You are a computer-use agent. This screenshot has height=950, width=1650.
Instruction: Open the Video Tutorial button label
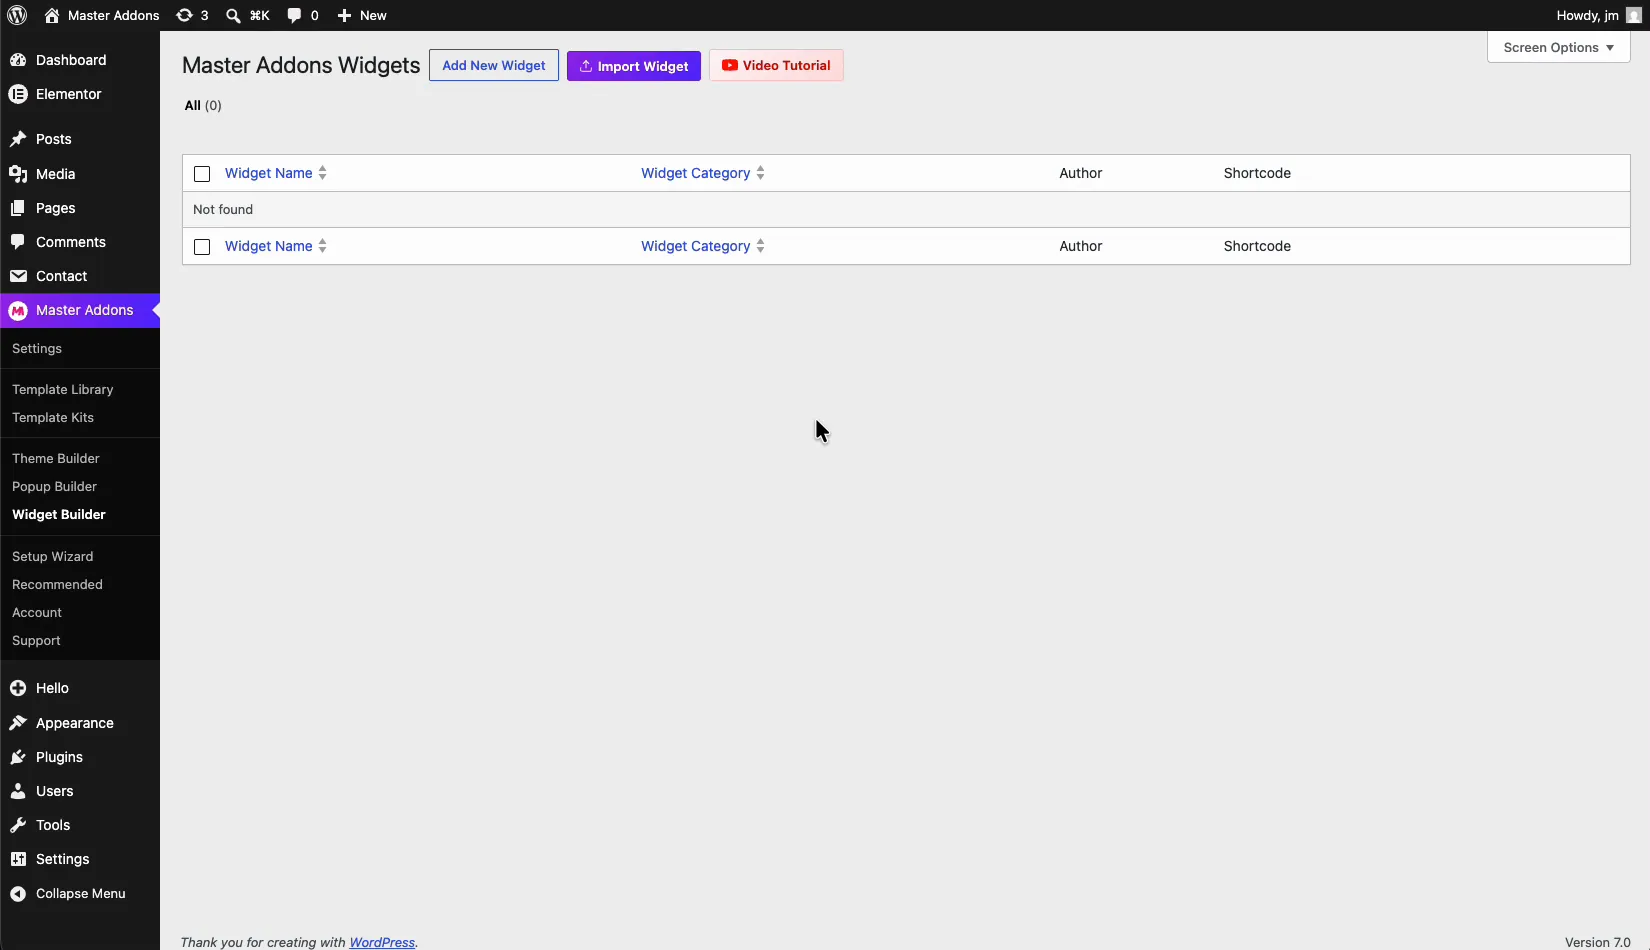[x=786, y=65]
